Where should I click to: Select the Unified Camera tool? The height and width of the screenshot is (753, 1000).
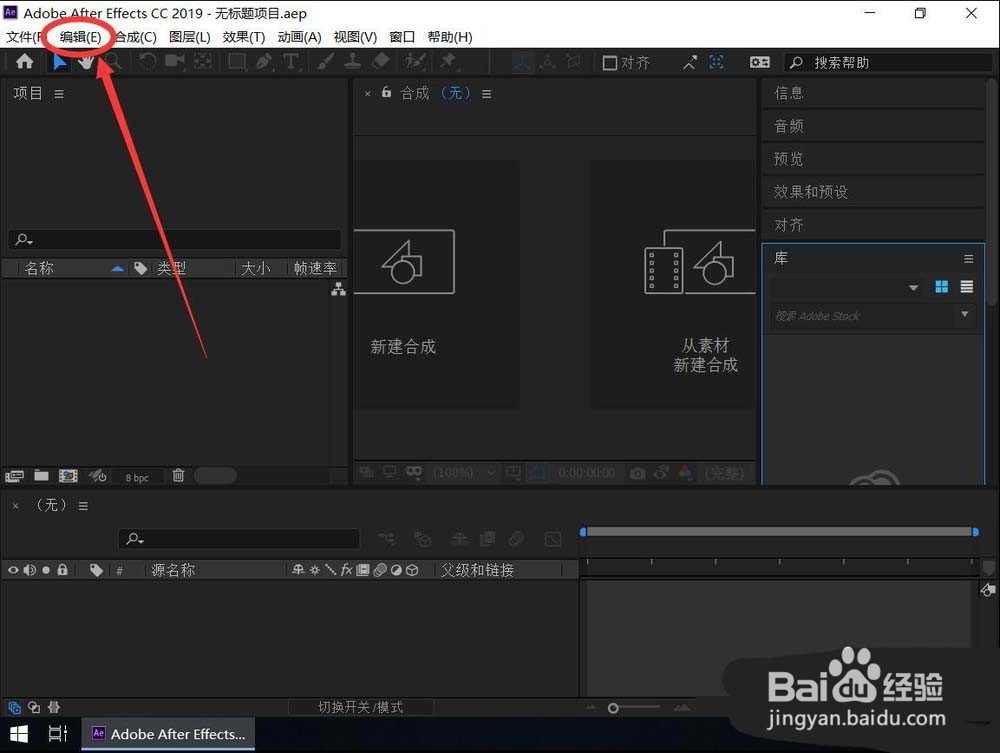[175, 62]
